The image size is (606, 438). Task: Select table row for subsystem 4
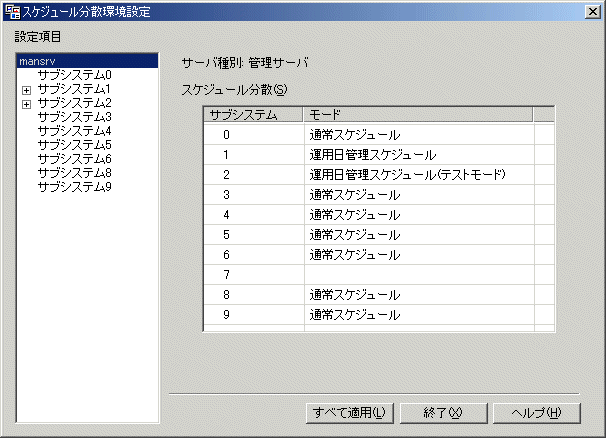tap(379, 215)
